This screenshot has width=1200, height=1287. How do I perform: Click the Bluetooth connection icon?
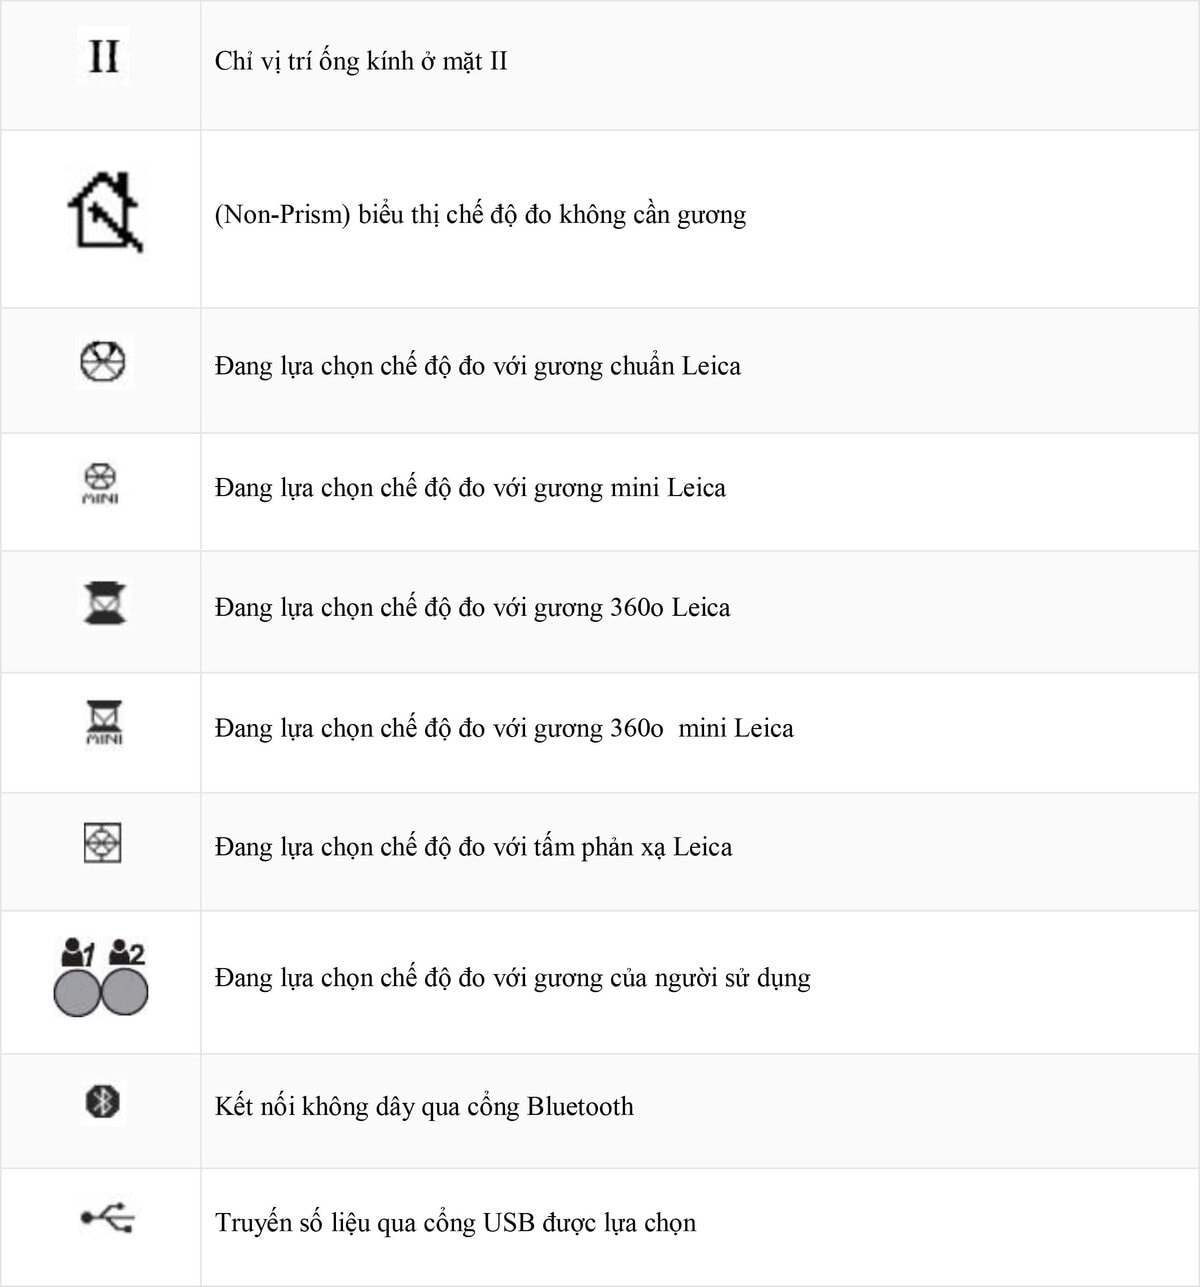[x=102, y=1102]
